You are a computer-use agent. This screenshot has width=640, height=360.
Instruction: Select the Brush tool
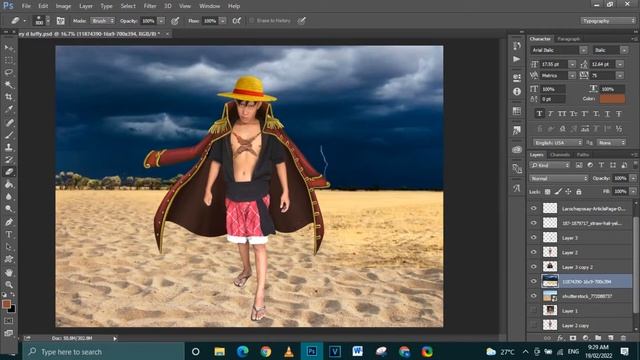coord(9,135)
